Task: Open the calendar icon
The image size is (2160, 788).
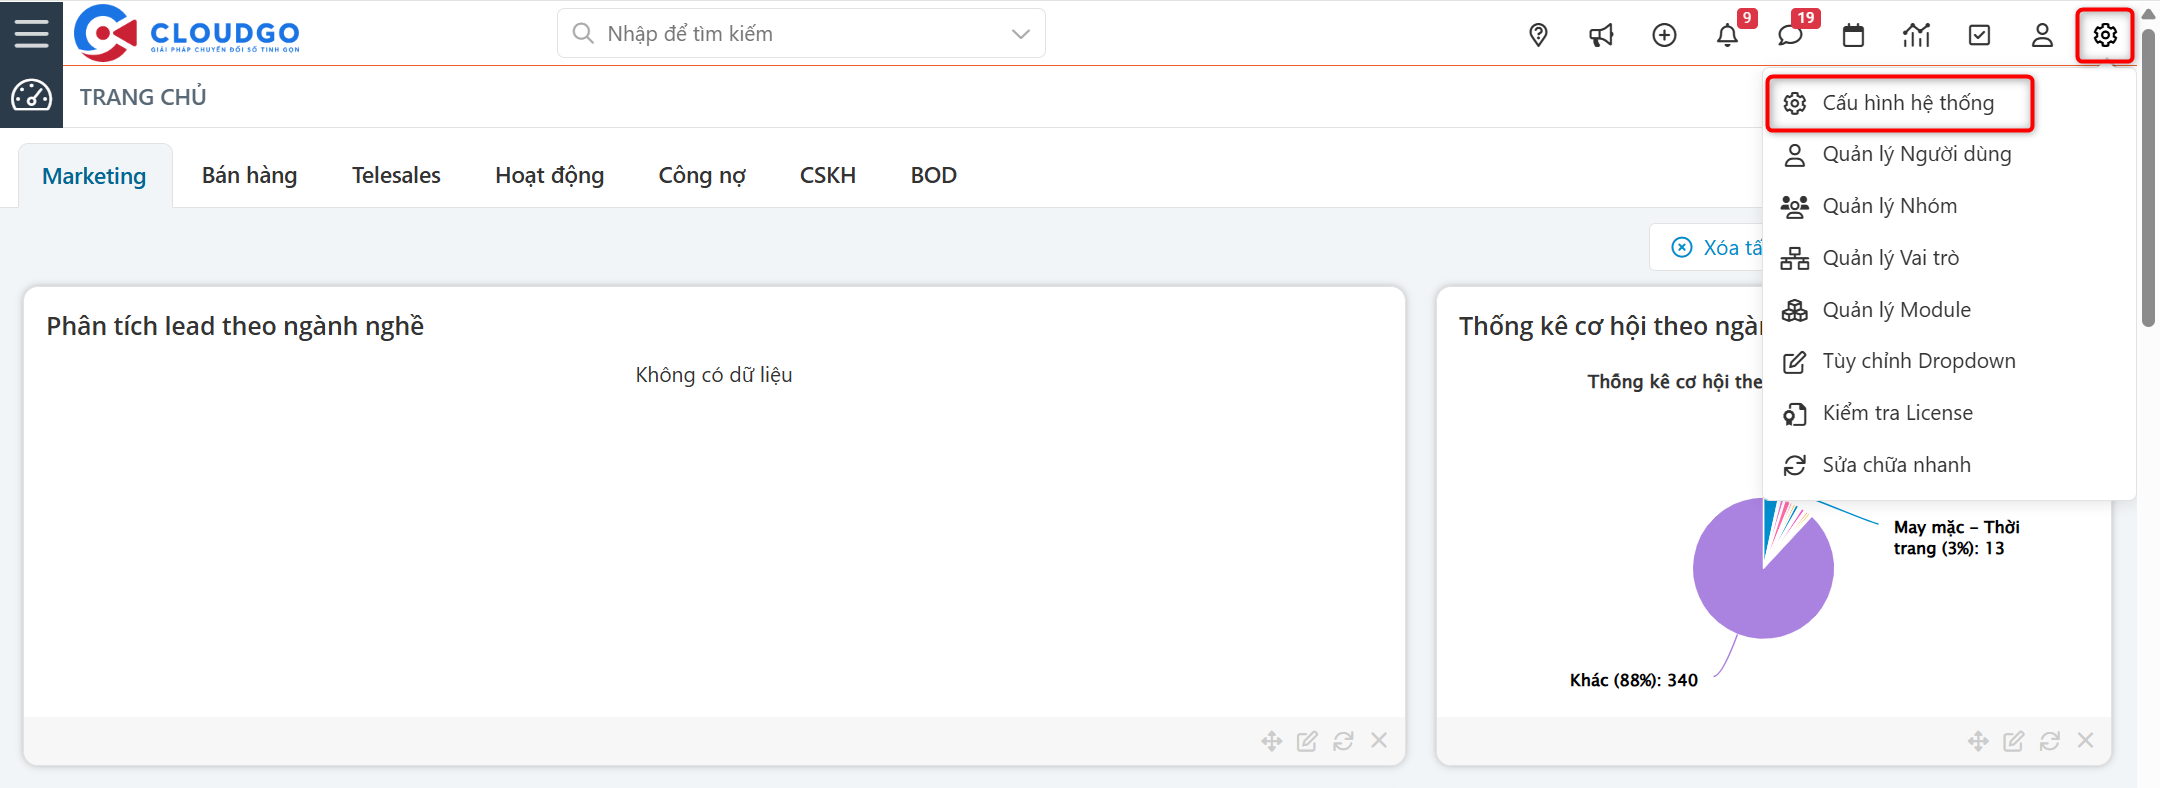Action: coord(1853,35)
